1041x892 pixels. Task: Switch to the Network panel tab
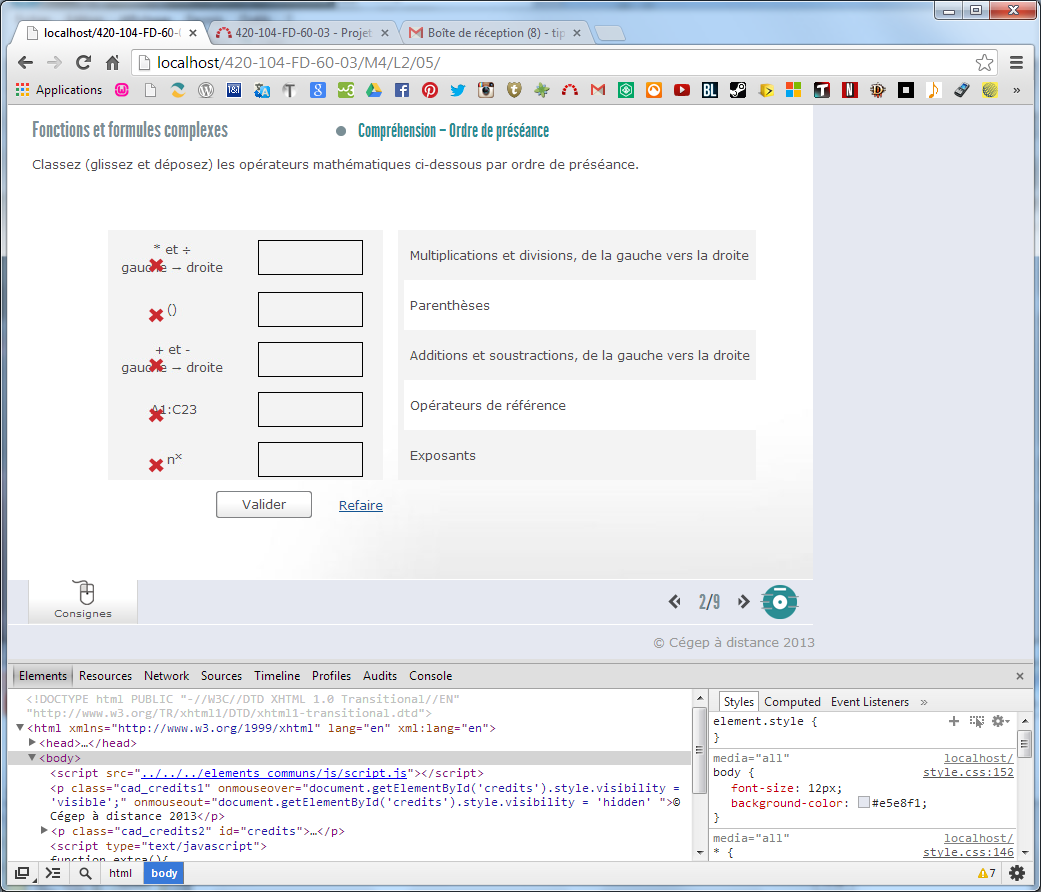coord(166,676)
